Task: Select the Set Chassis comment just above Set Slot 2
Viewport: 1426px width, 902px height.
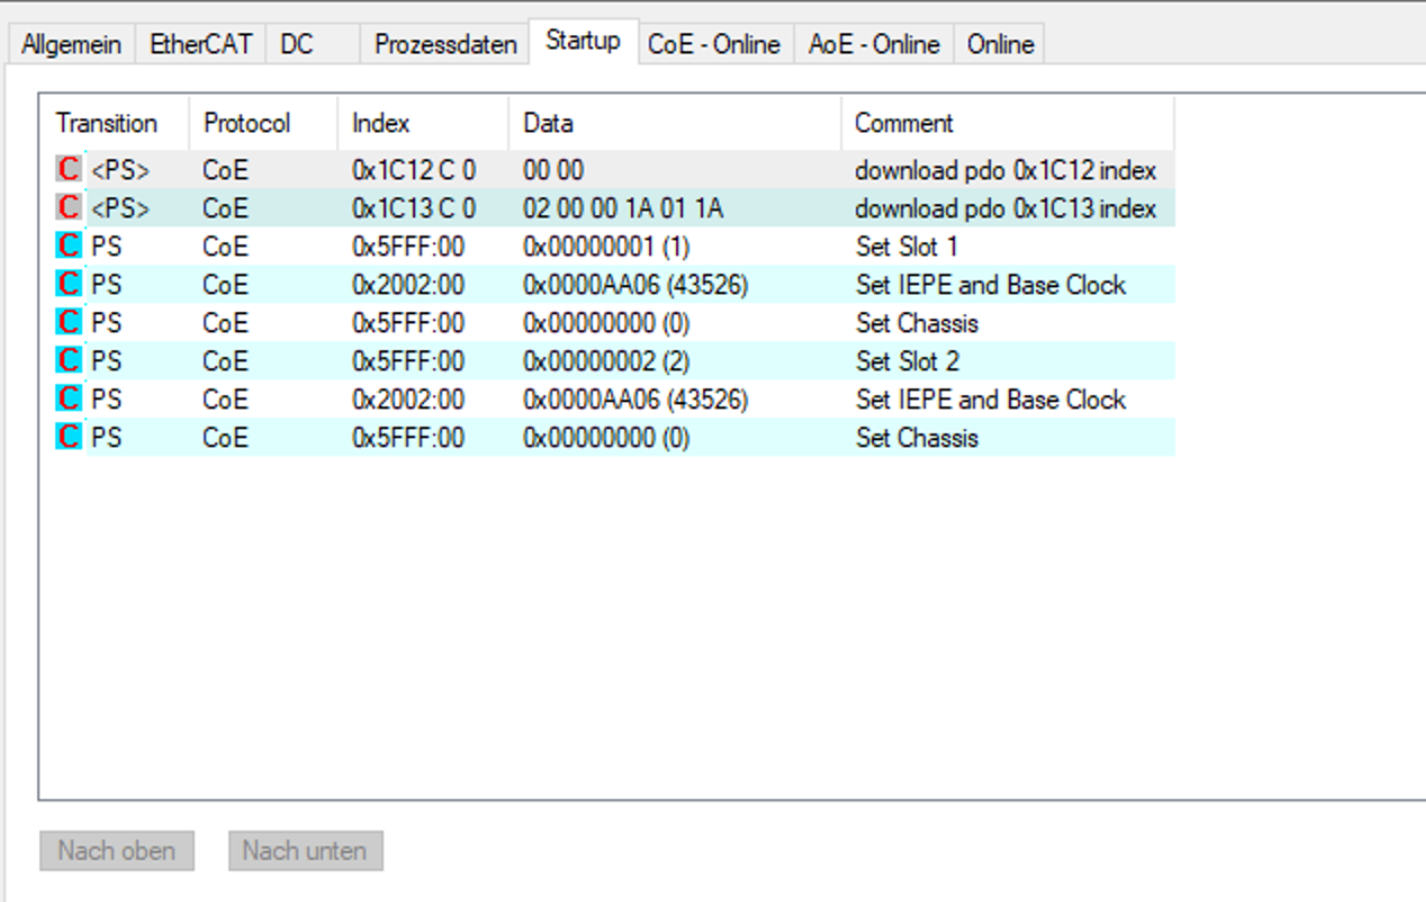Action: tap(917, 323)
